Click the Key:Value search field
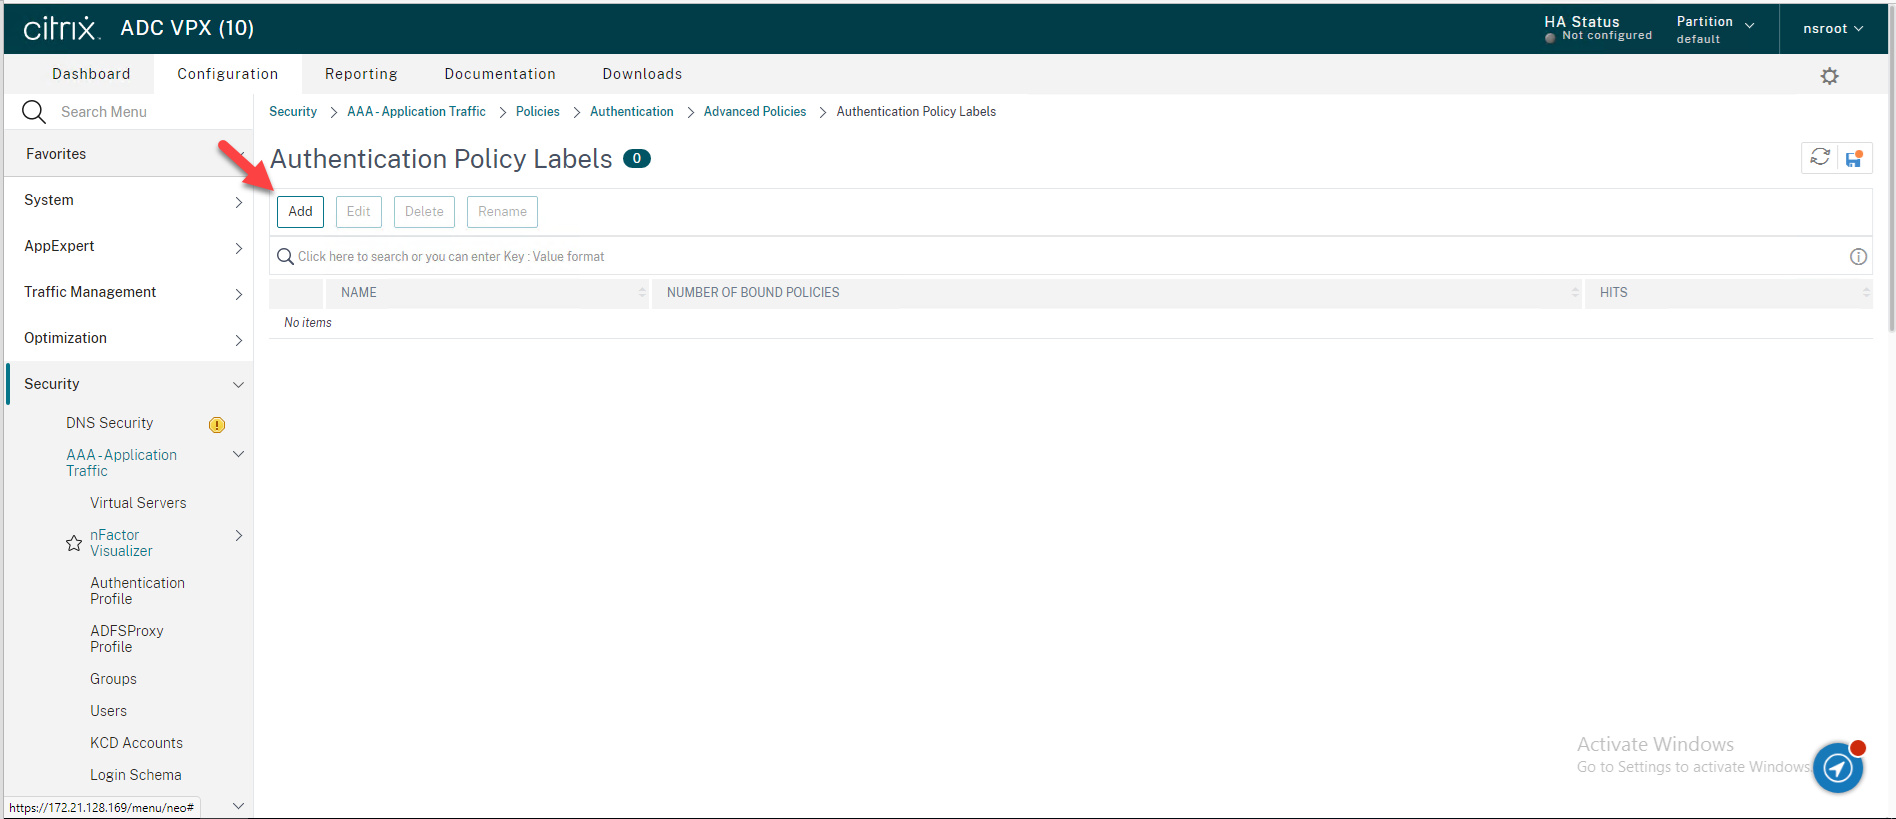Viewport: 1896px width, 819px height. (1070, 257)
